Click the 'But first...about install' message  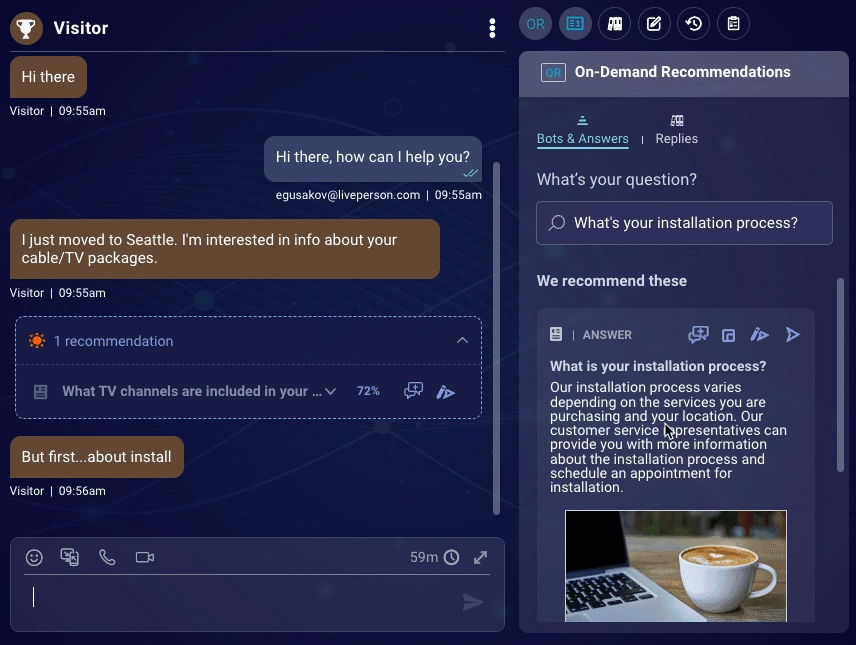pyautogui.click(x=97, y=457)
